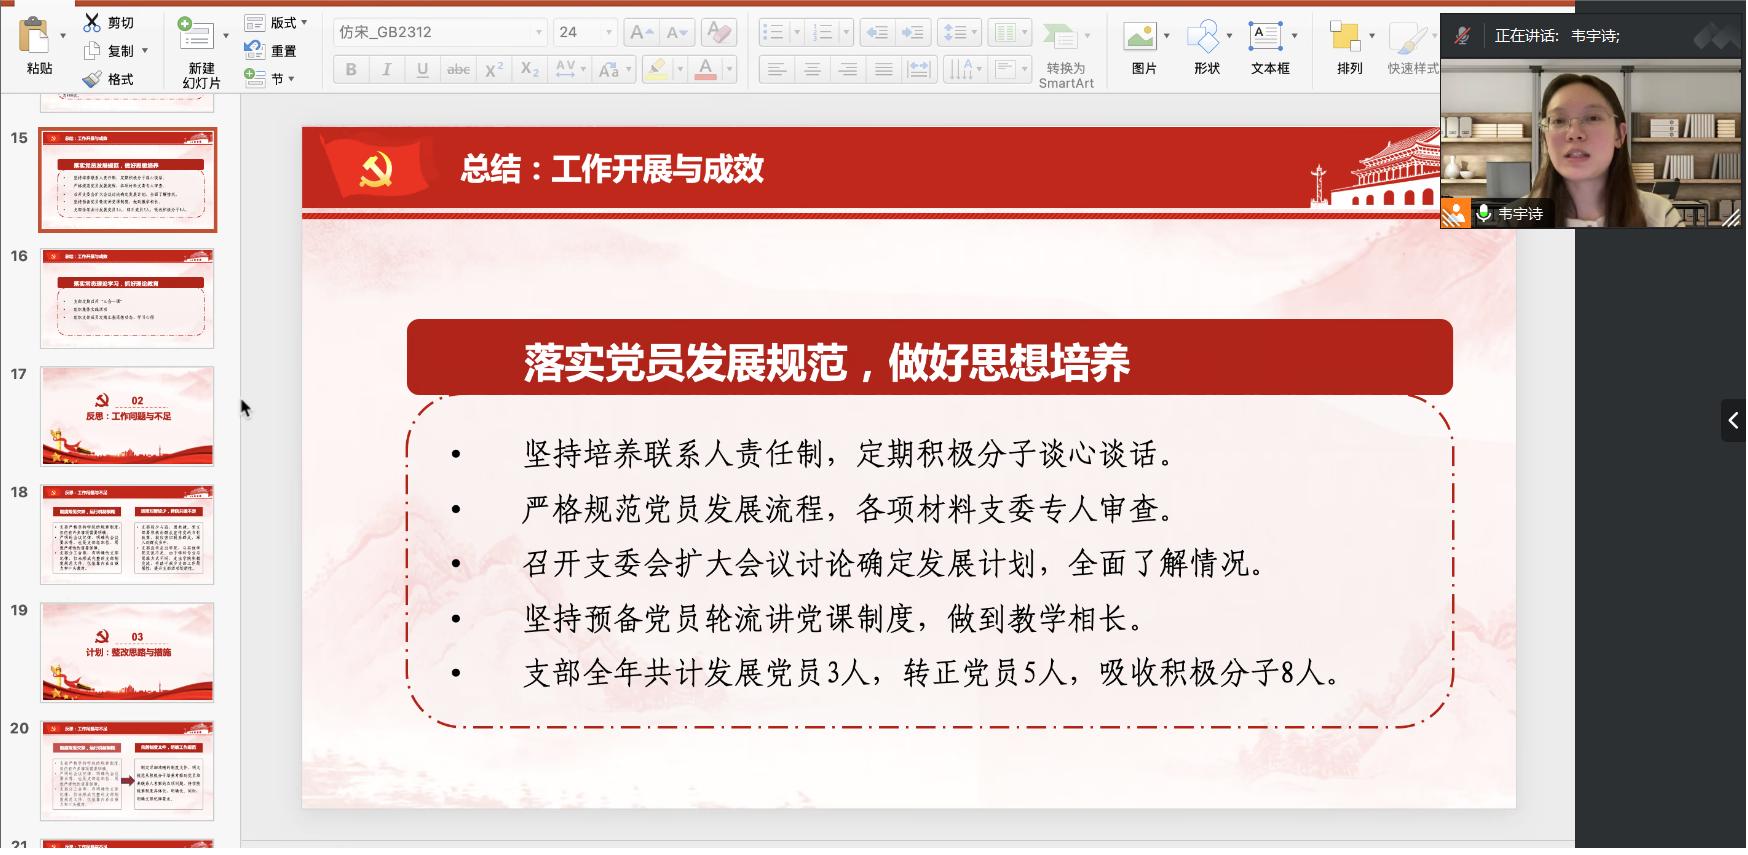Click the Arrange (排列) icon

pyautogui.click(x=1345, y=38)
